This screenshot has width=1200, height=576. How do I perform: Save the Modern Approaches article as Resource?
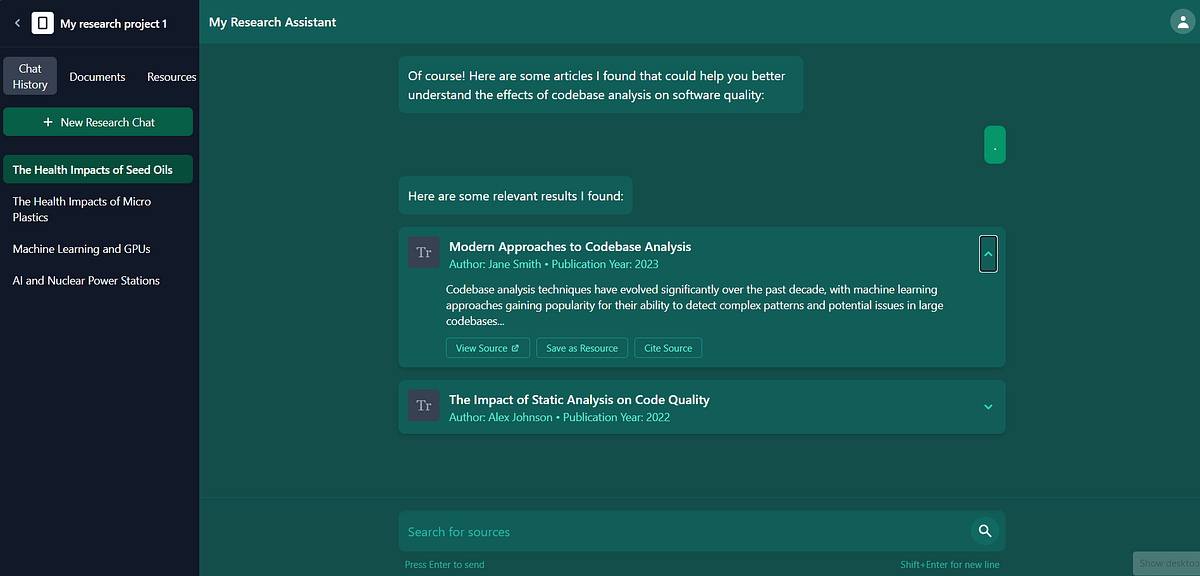pyautogui.click(x=581, y=347)
